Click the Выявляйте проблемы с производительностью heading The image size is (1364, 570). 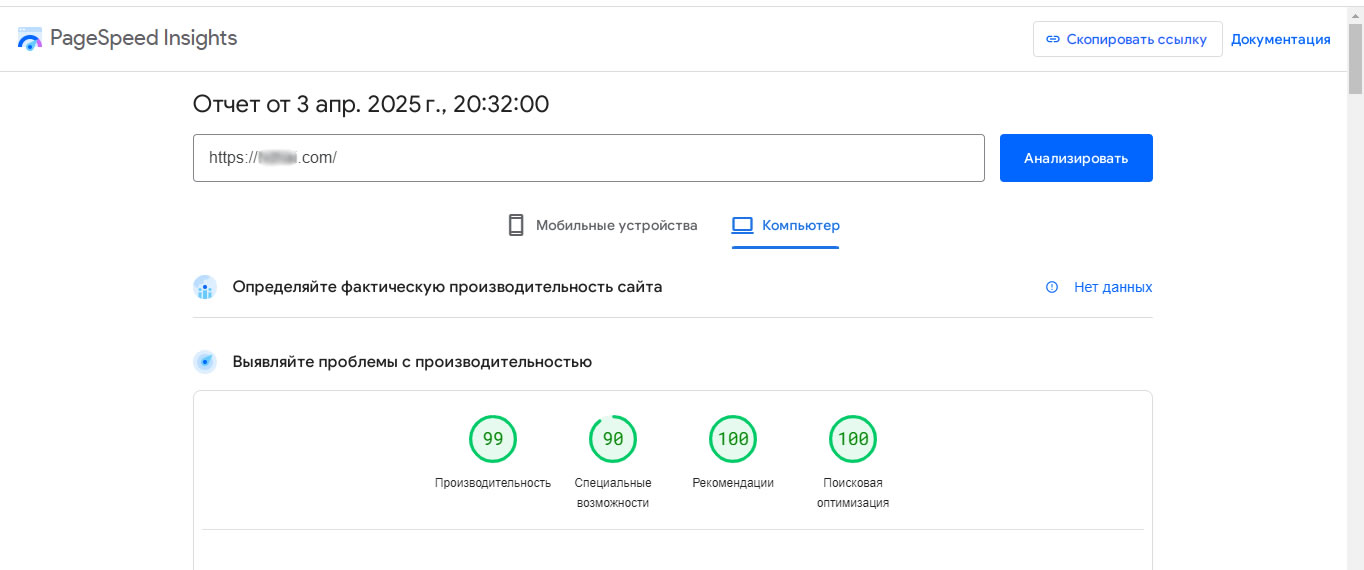tap(412, 362)
